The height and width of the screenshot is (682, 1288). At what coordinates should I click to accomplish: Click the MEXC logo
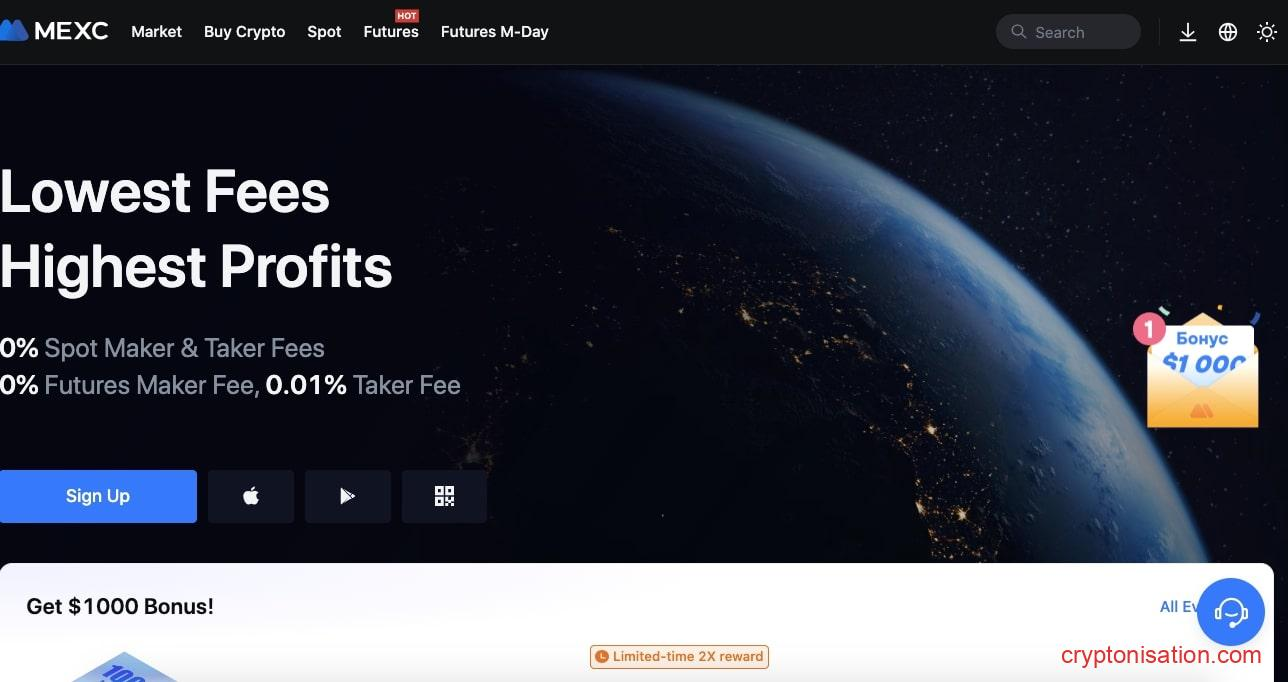(x=55, y=31)
